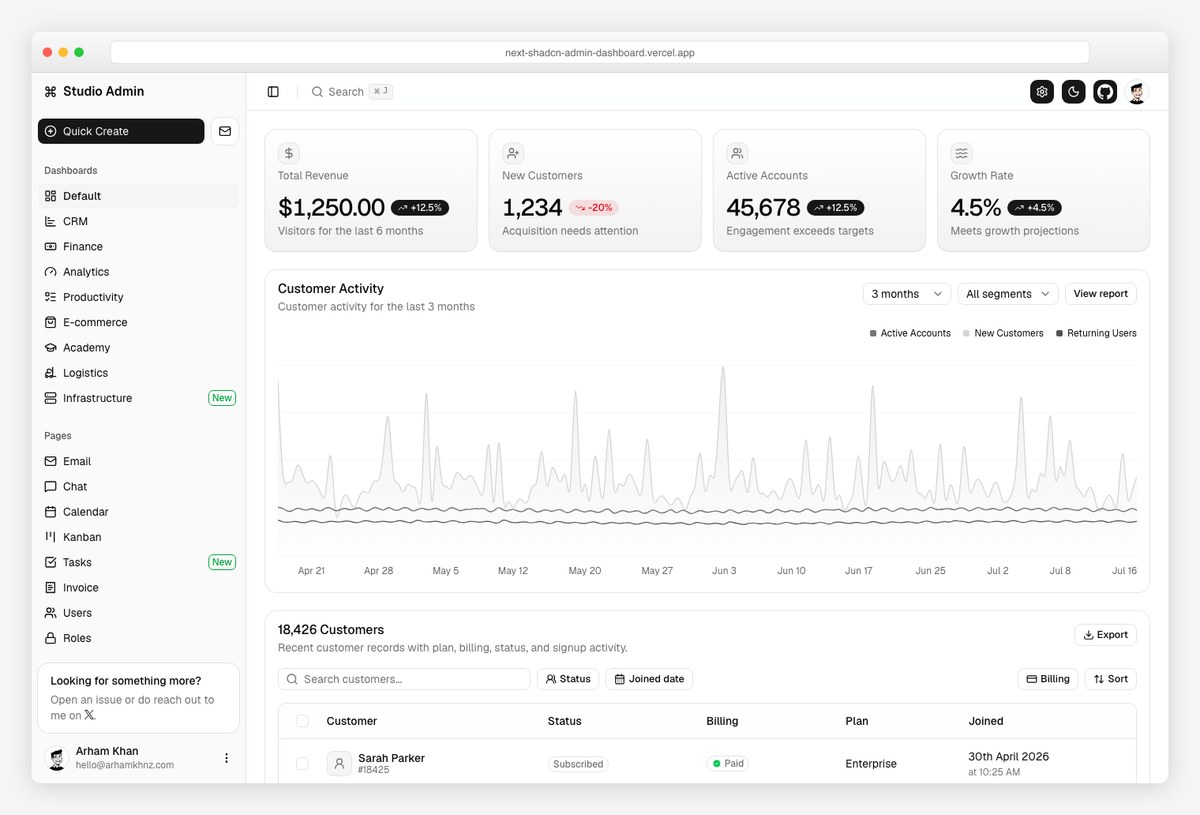Check the Sarah Parker row checkbox
This screenshot has height=815, width=1200.
(x=302, y=764)
